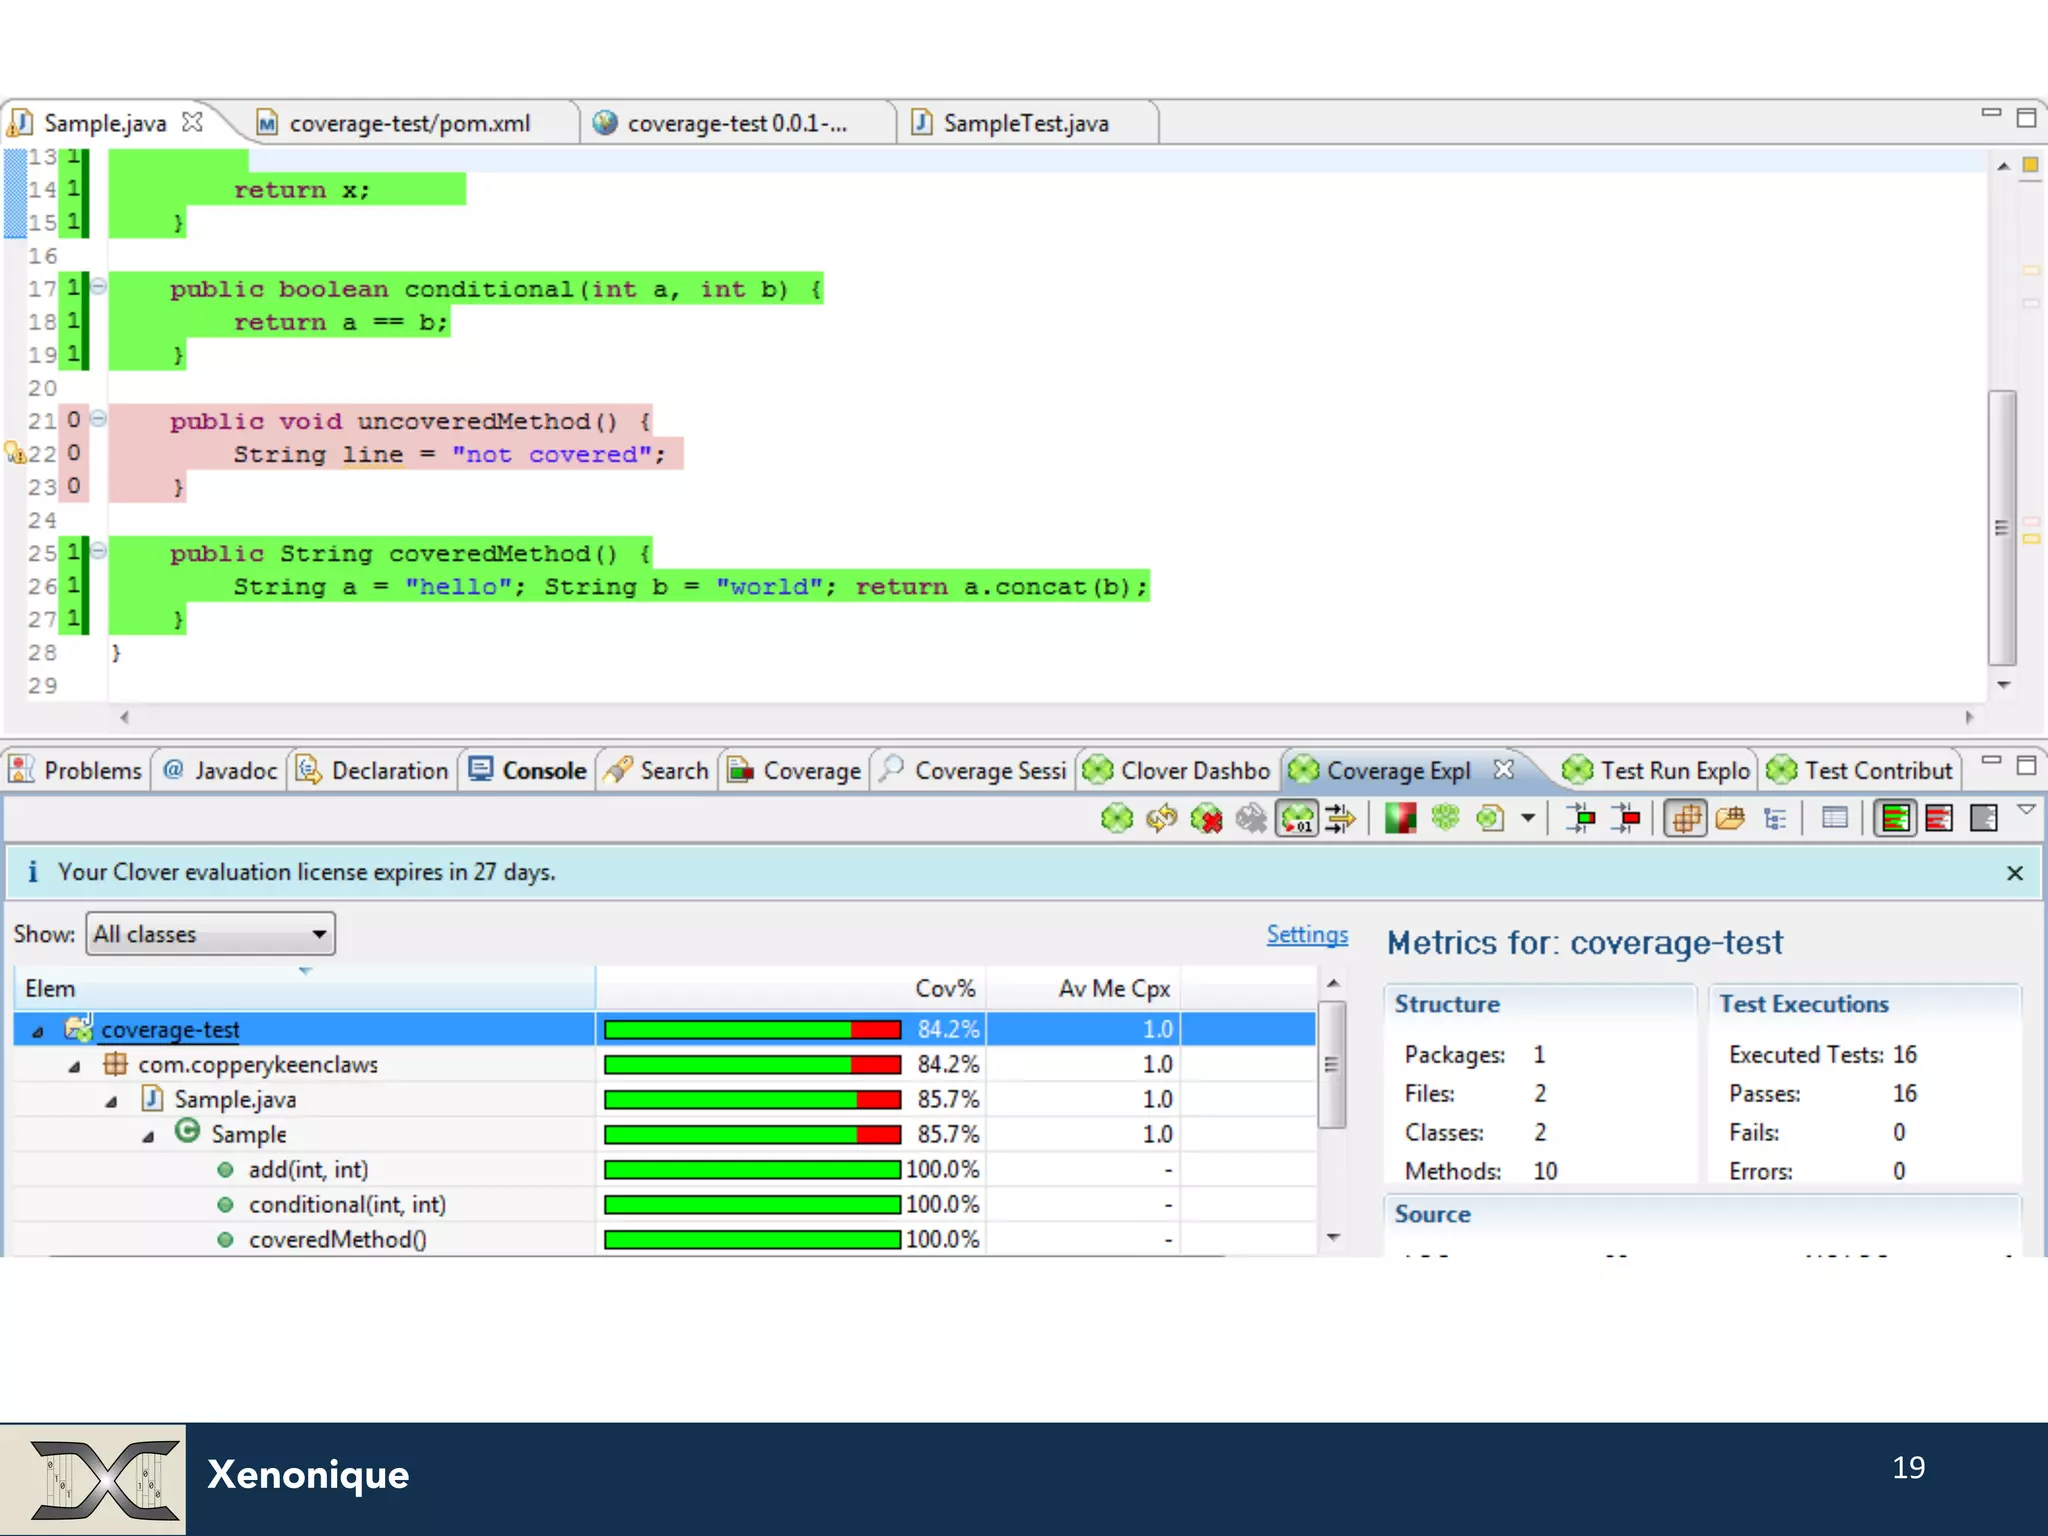Toggle the package grouping layout button
2048x1536 pixels.
[1685, 819]
